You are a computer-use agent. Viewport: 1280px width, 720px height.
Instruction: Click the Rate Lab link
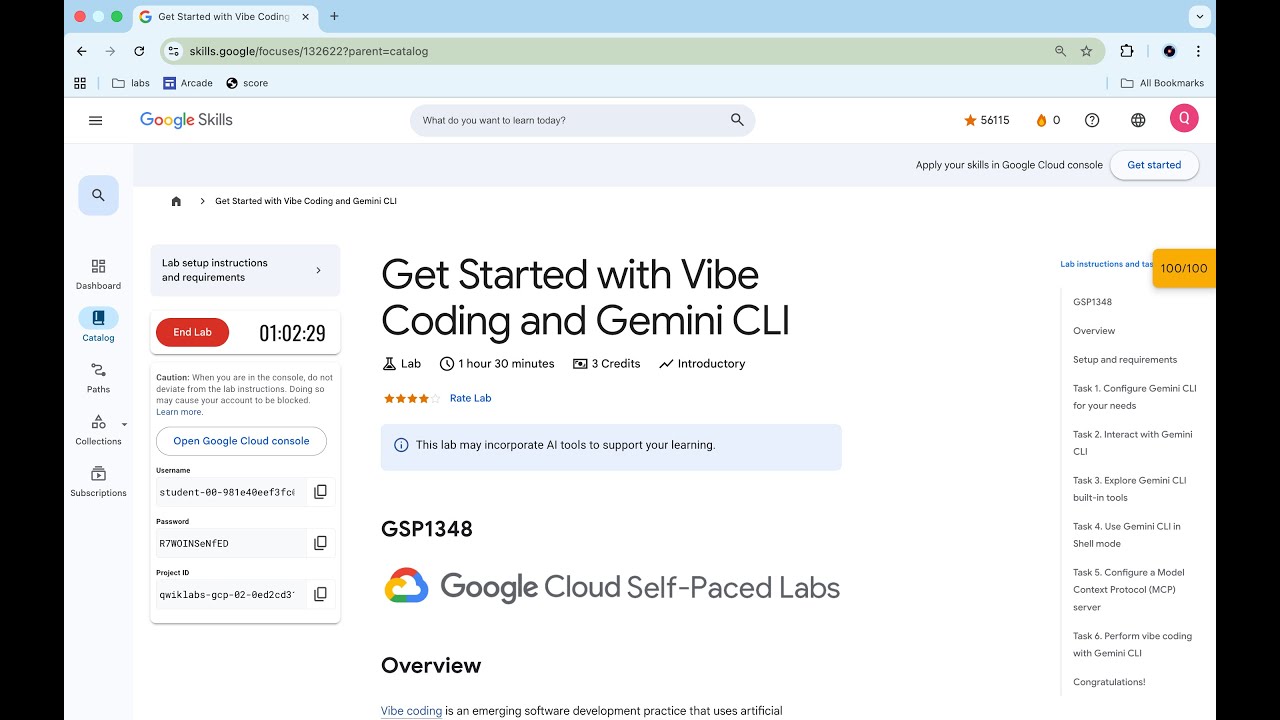pyautogui.click(x=470, y=398)
